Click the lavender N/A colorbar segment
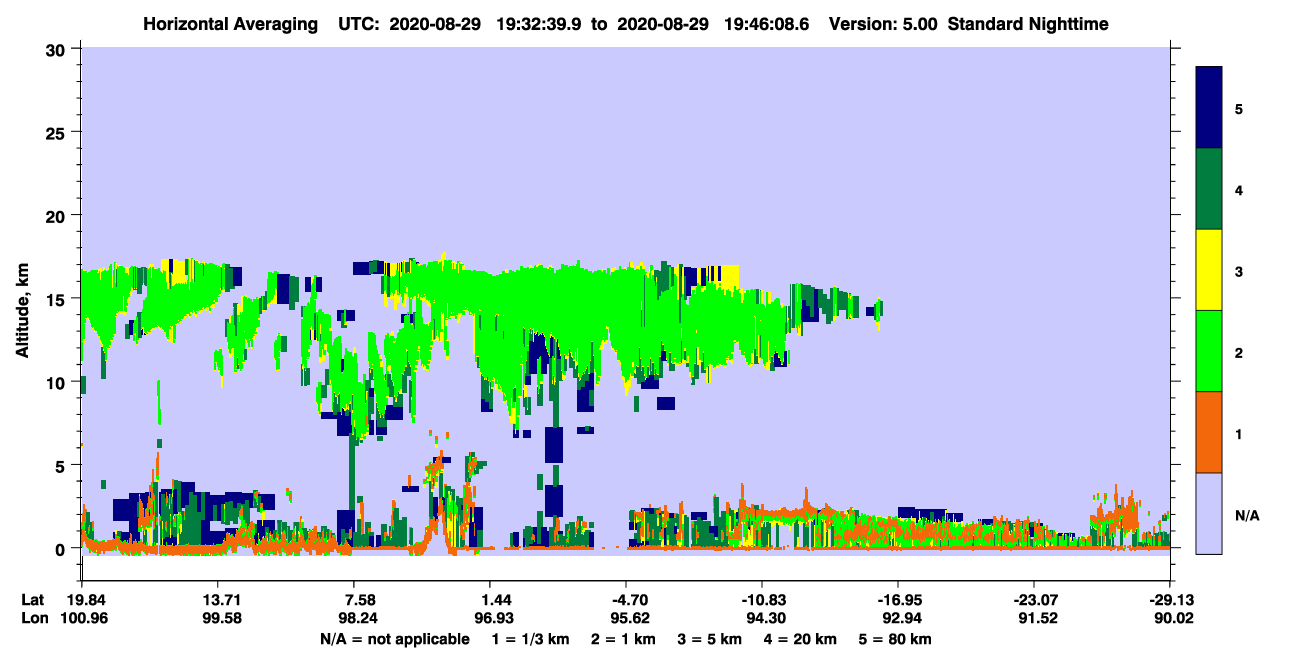 [x=1209, y=512]
